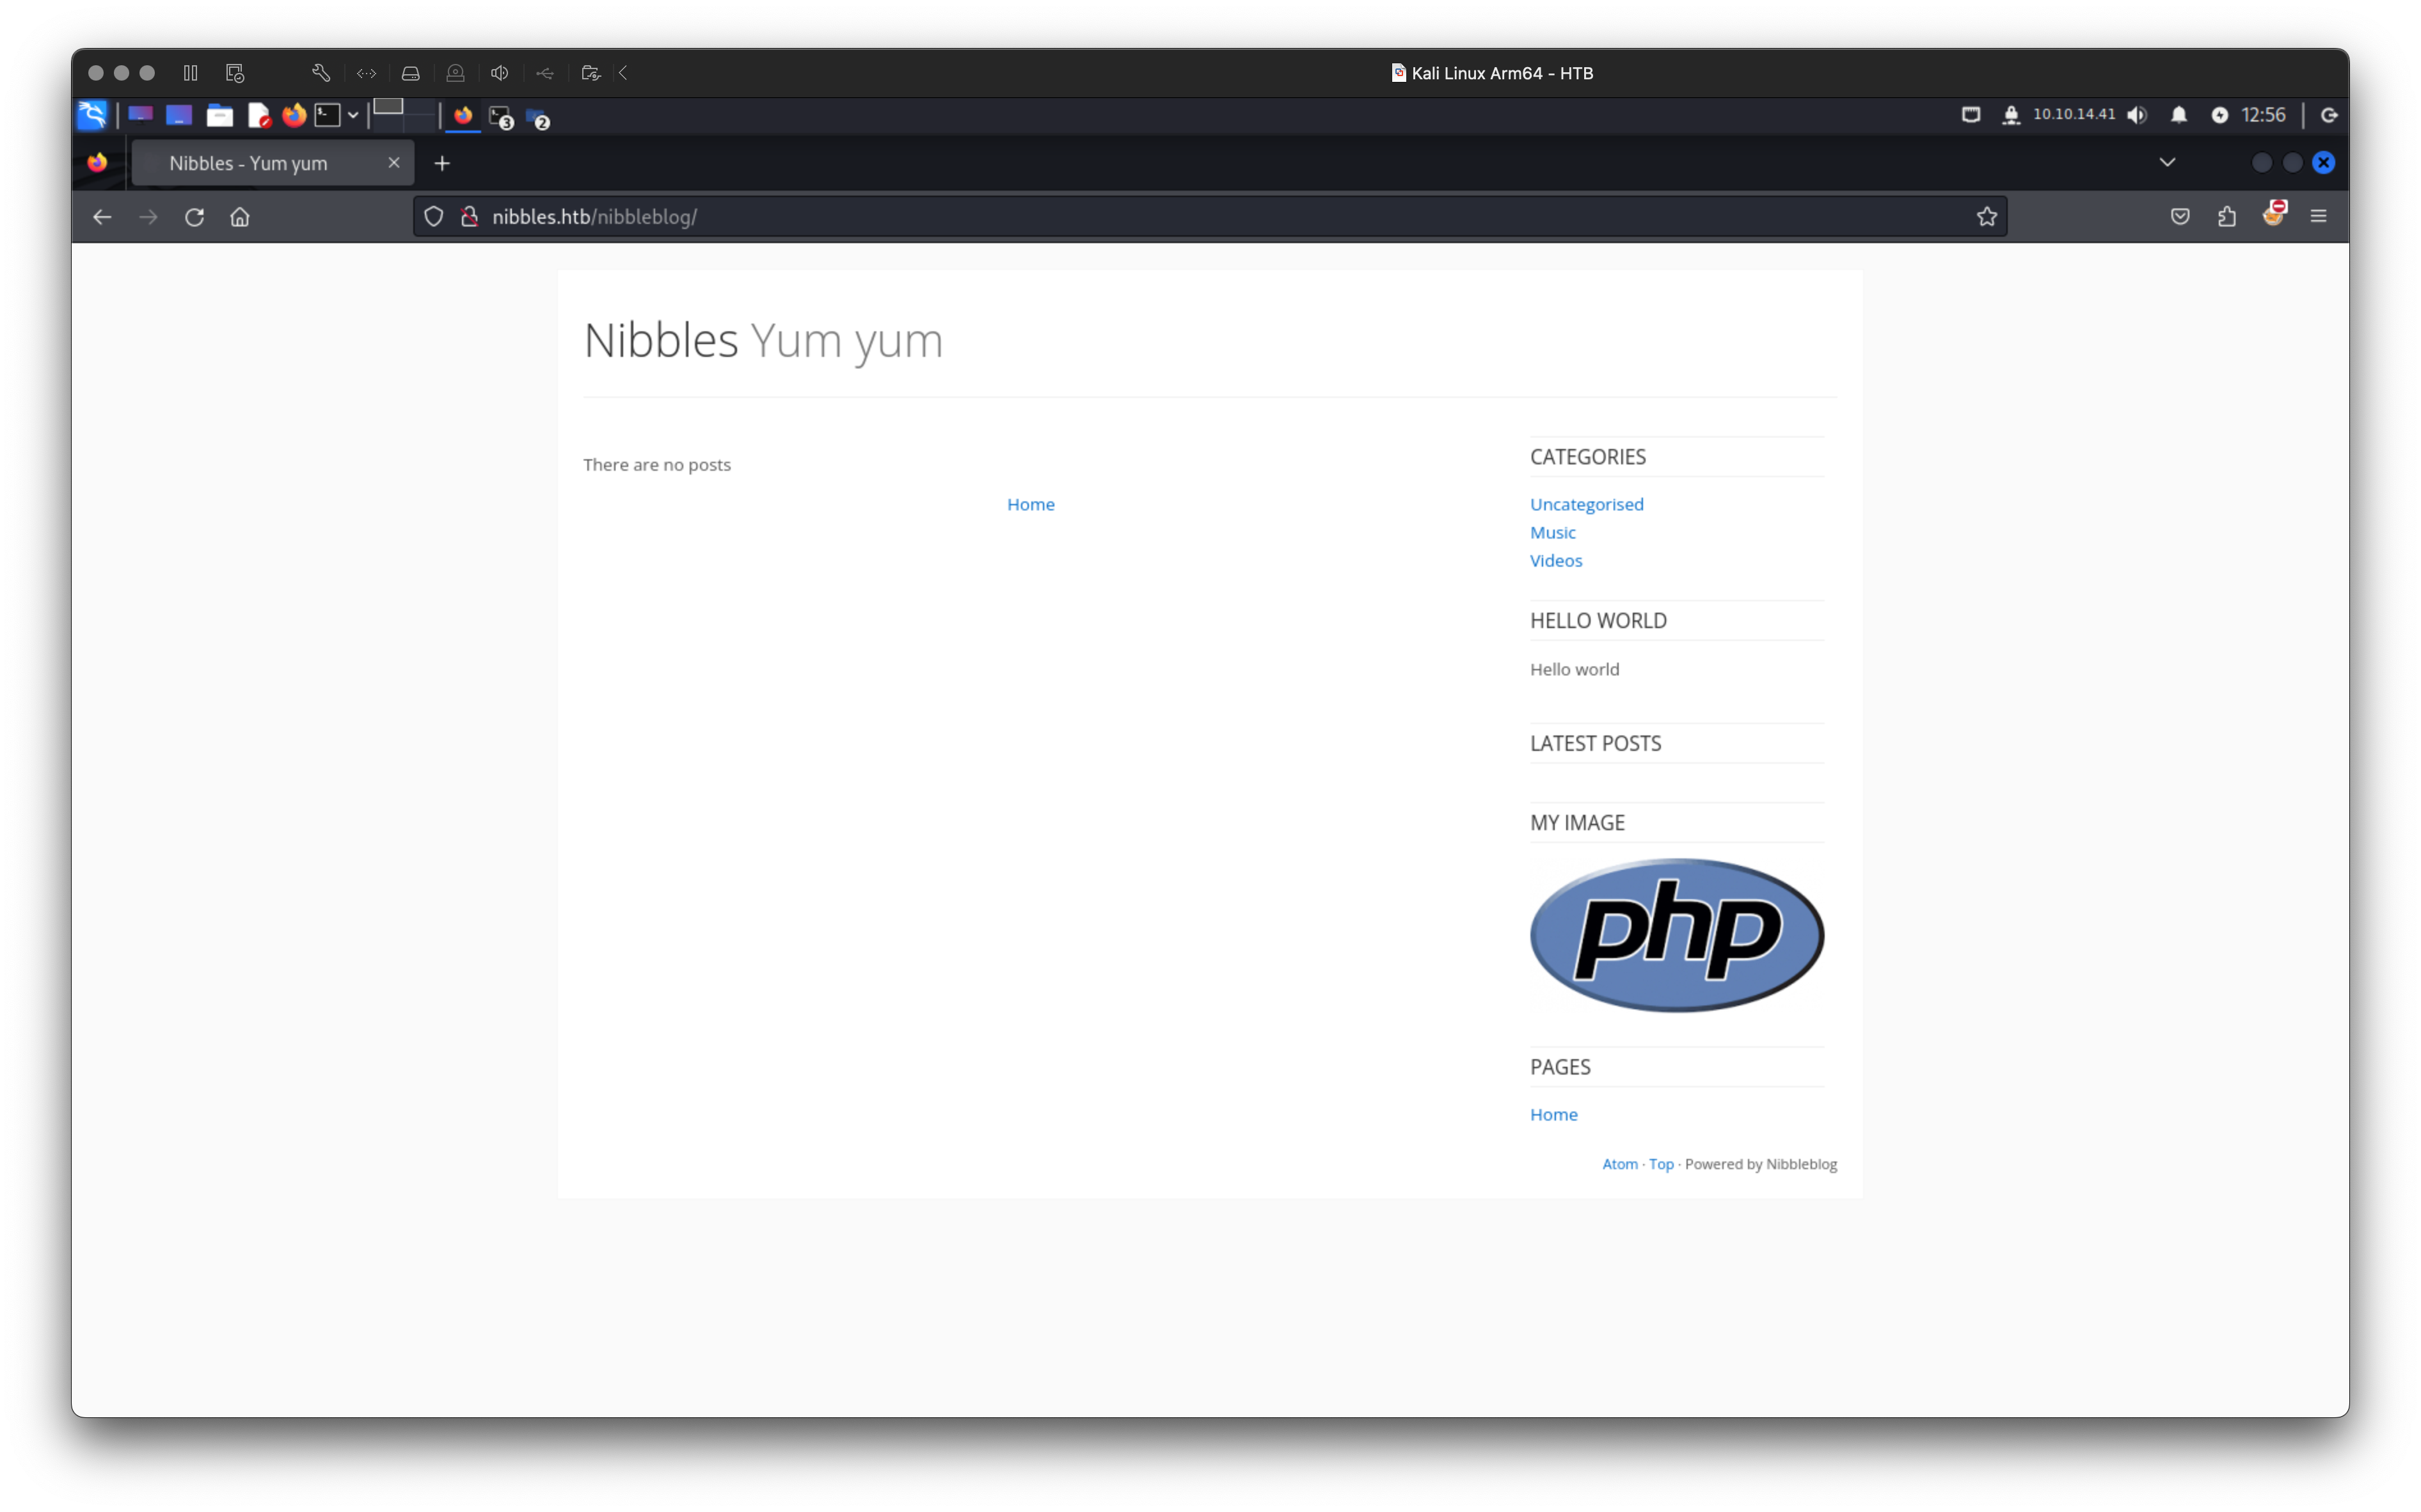Viewport: 2421px width, 1512px height.
Task: Open the Kali applications menu dragon icon
Action: click(x=92, y=115)
